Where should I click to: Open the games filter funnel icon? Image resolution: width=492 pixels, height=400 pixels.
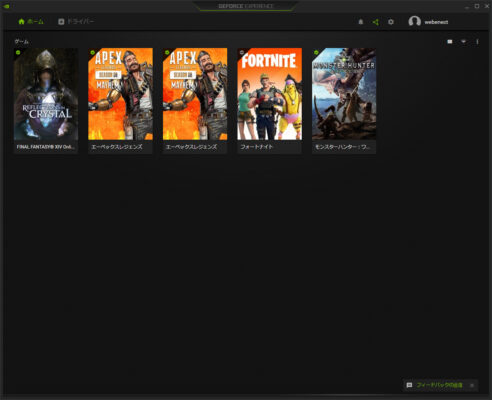point(464,42)
